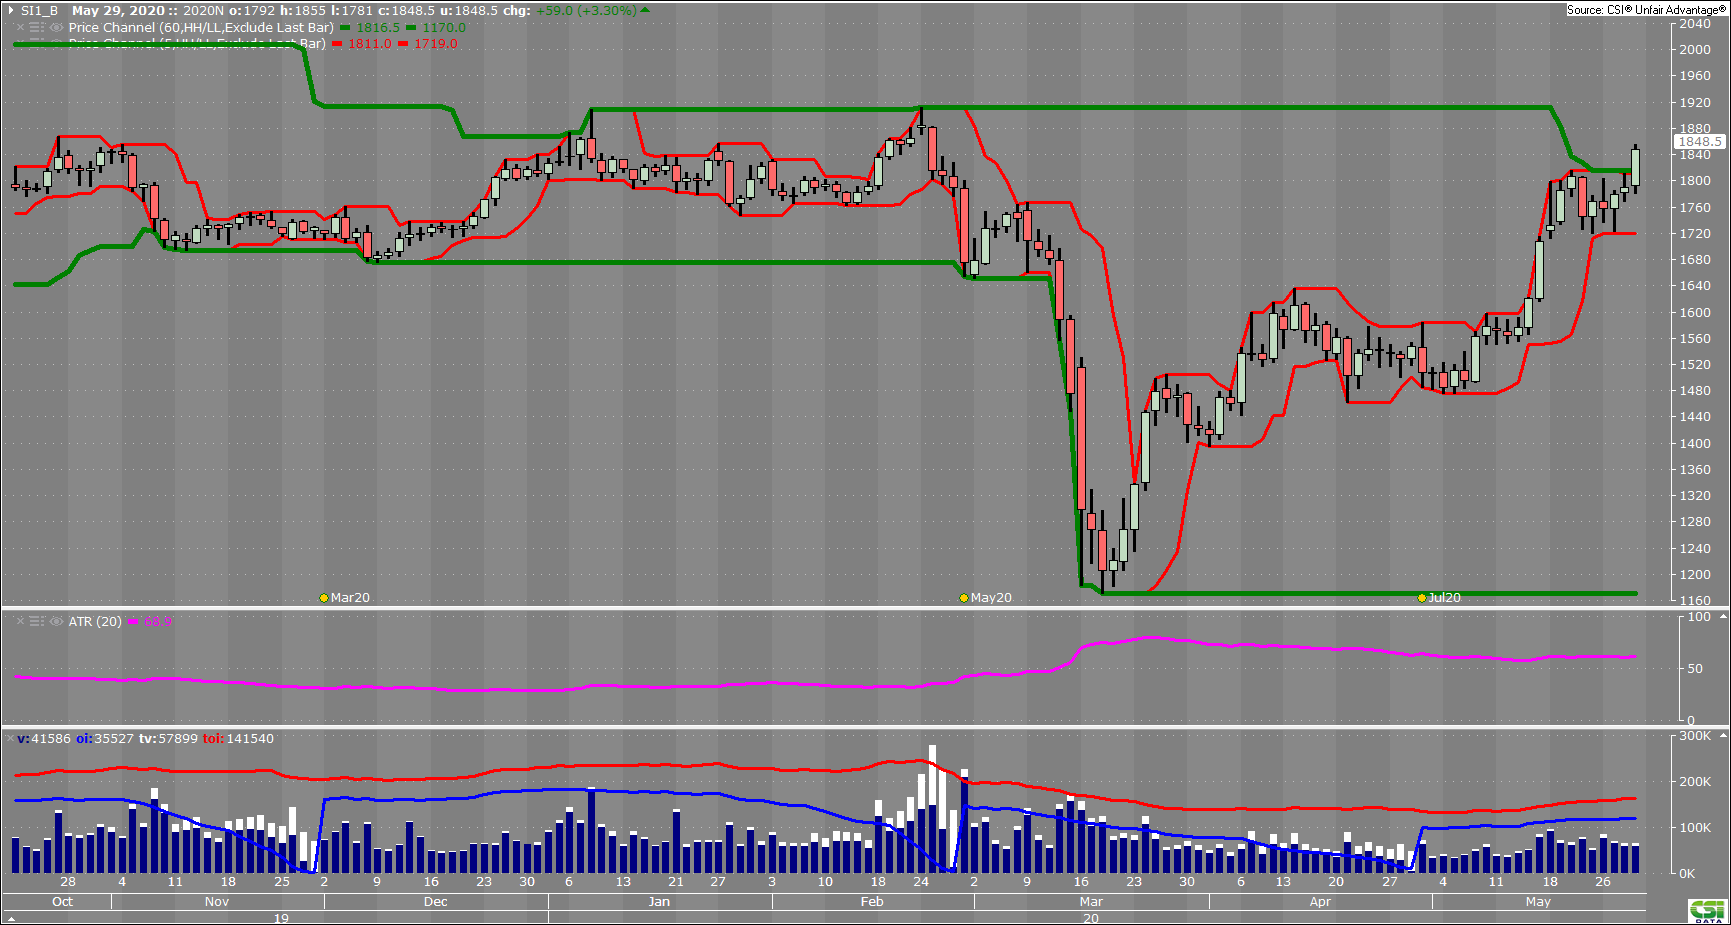This screenshot has height=925, width=1731.
Task: Click the o:1792 open price readout
Action: pyautogui.click(x=252, y=11)
